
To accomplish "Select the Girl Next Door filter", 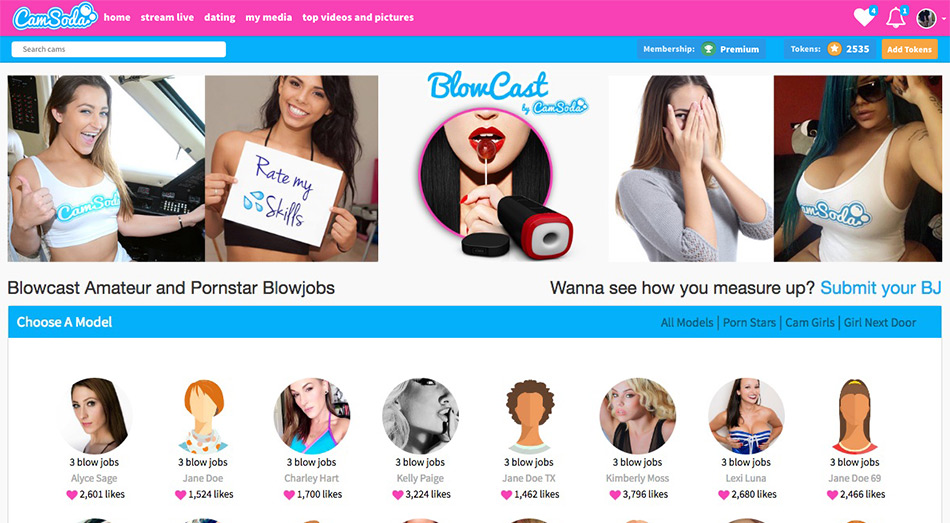I will click(x=880, y=322).
